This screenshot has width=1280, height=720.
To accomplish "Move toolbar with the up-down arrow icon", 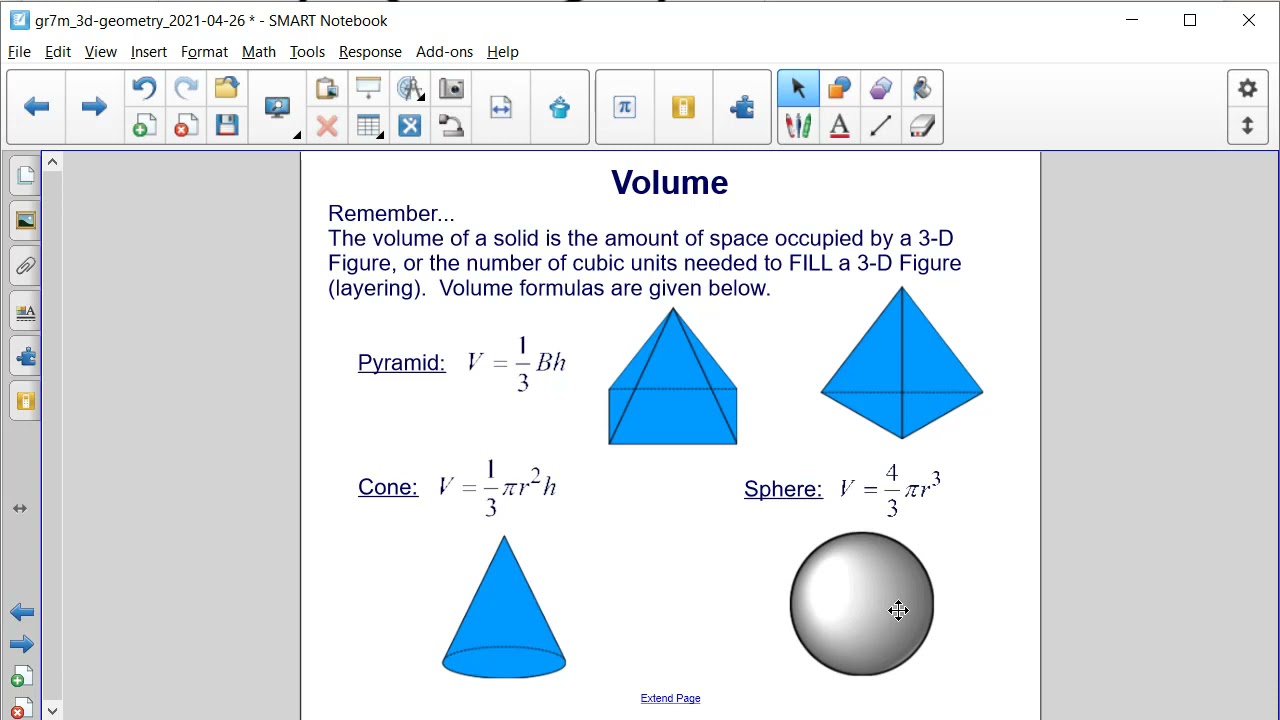I will [1248, 126].
